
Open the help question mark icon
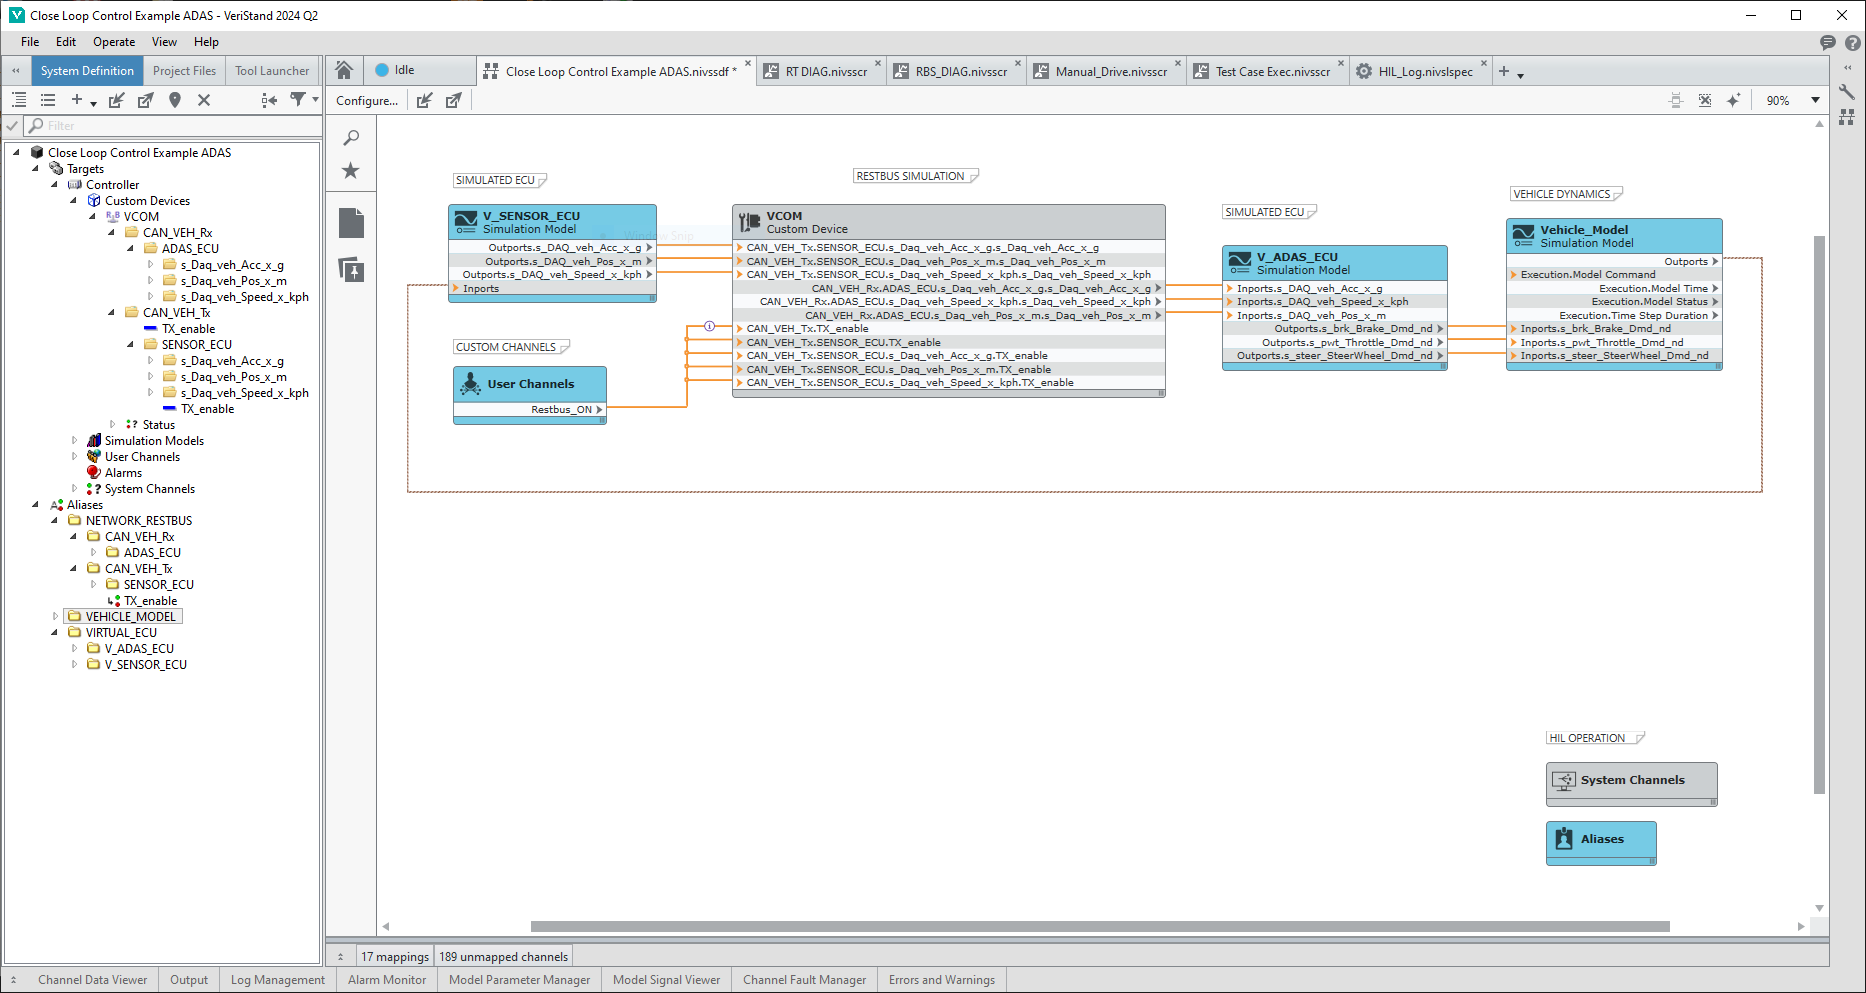(1853, 42)
